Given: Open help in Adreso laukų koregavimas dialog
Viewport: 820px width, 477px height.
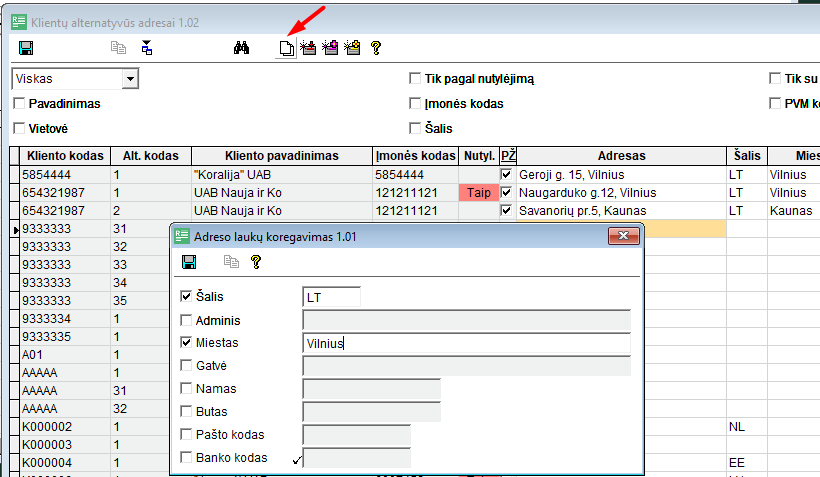Looking at the screenshot, I should point(256,262).
